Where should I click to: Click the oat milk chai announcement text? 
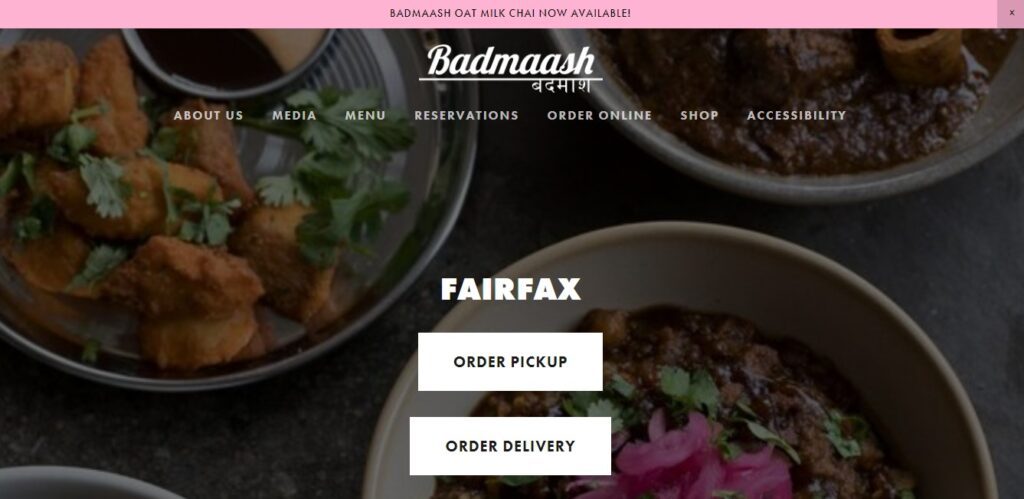[510, 13]
